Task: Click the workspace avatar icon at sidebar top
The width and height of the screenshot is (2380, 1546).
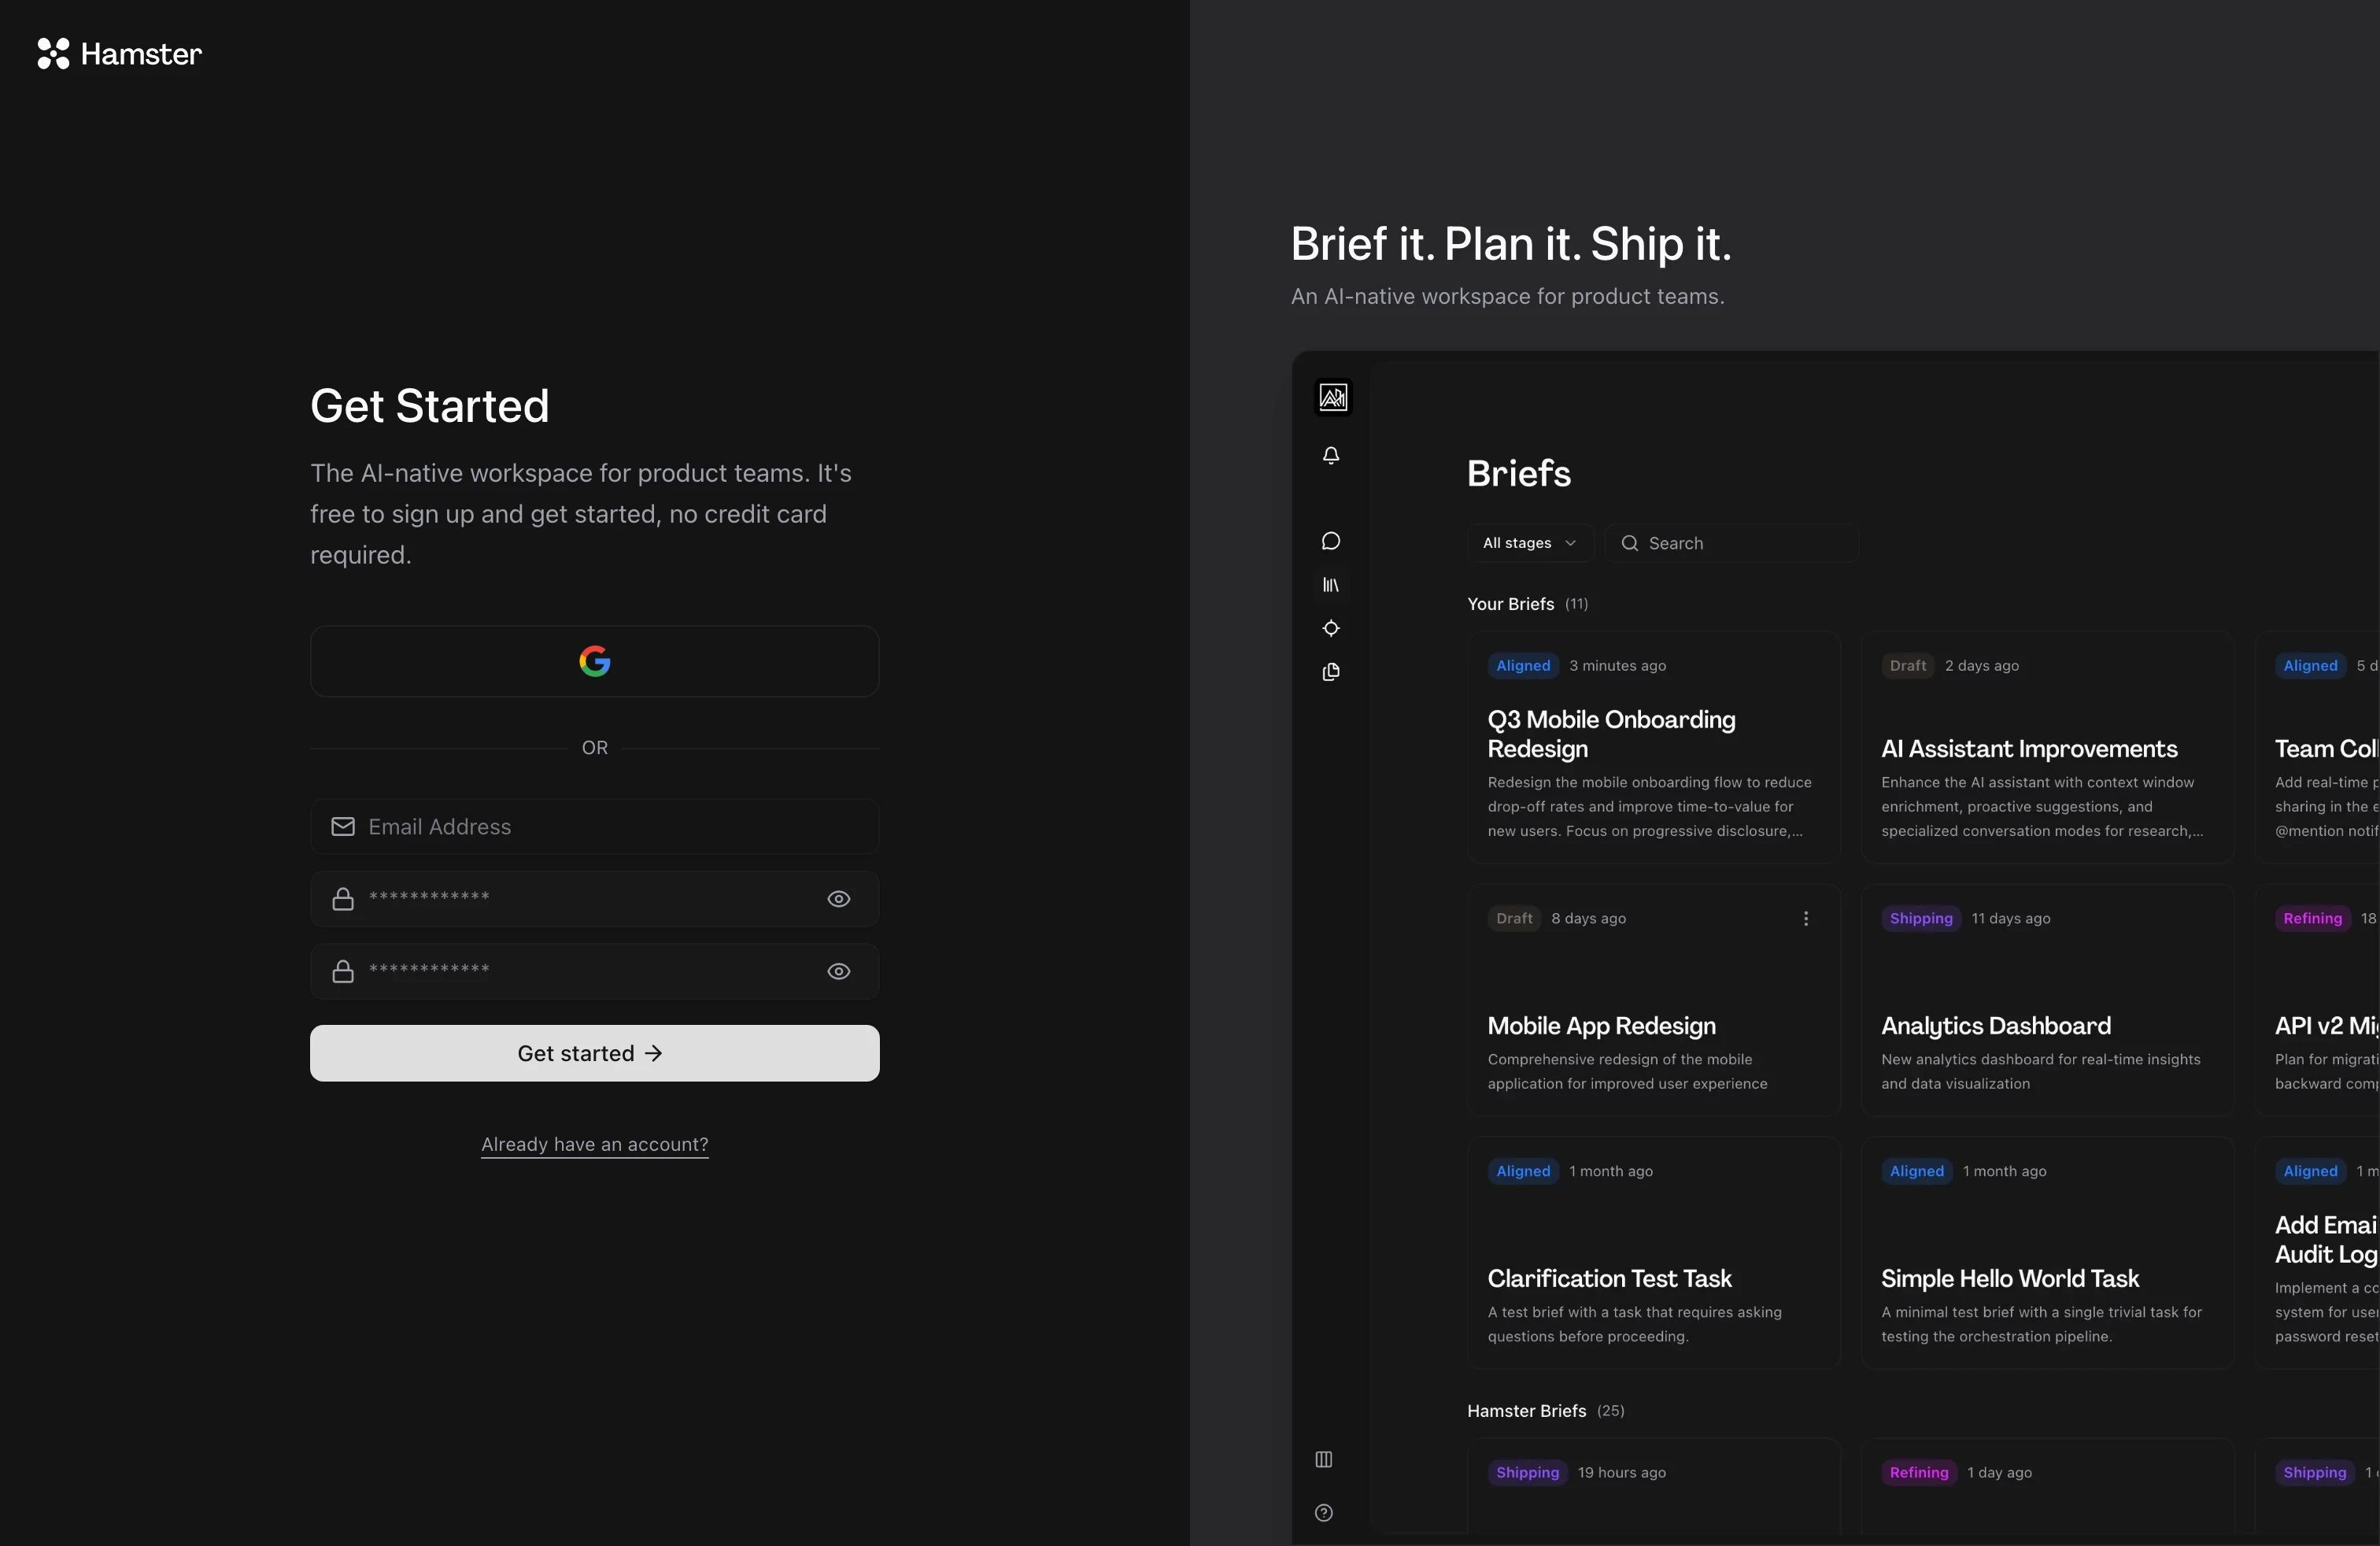Action: click(1333, 398)
